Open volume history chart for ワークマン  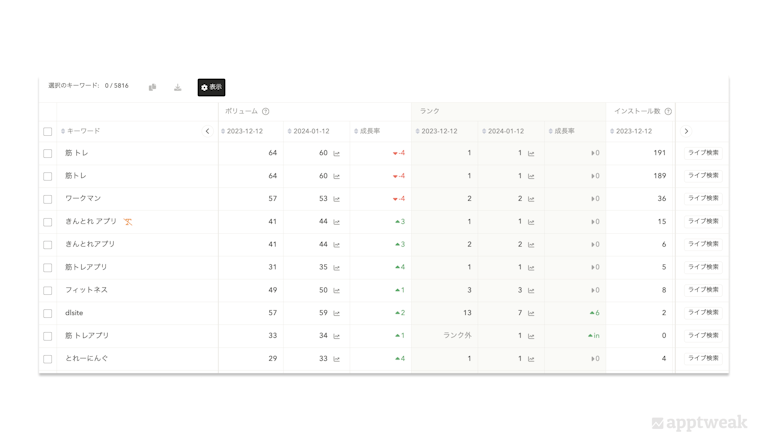(337, 199)
